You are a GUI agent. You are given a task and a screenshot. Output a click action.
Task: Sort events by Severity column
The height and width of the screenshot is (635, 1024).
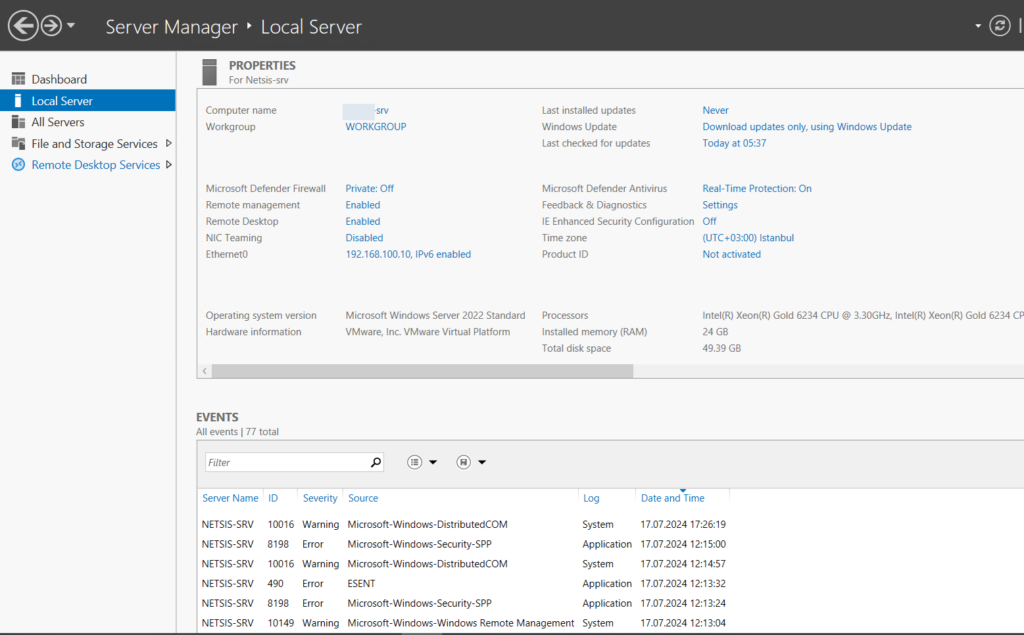(320, 498)
